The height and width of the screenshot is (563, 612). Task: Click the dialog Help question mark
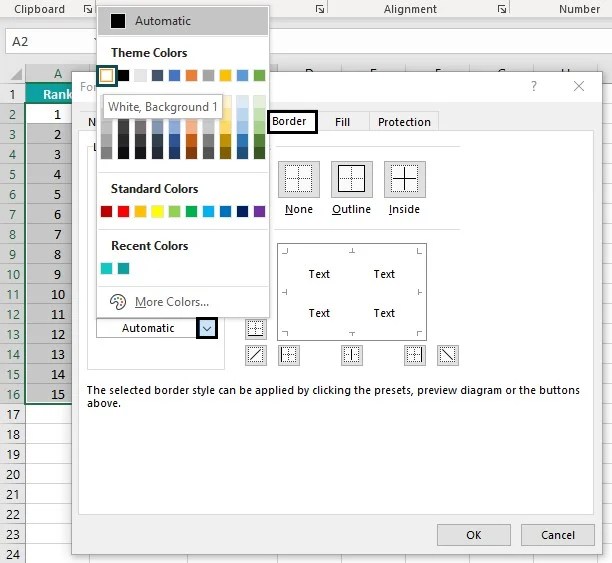534,86
